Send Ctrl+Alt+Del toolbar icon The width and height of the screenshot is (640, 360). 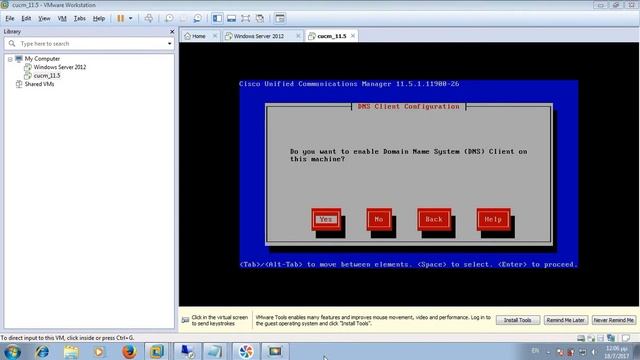coord(149,18)
